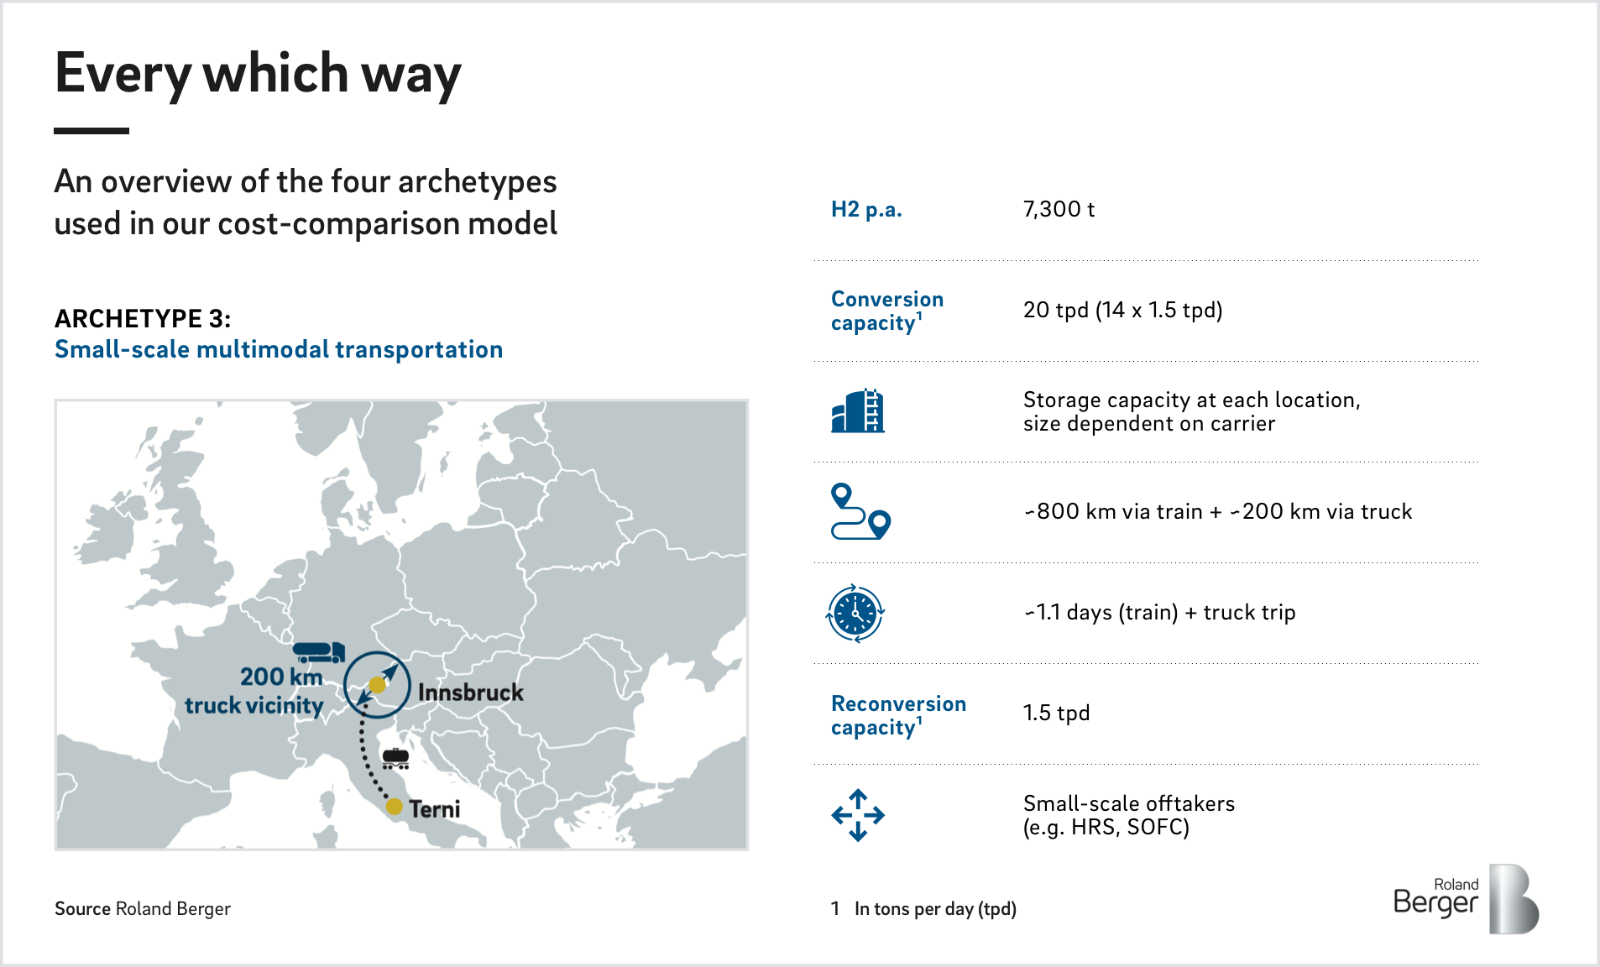Click the circled arrows at Innsbruck
The height and width of the screenshot is (967, 1600).
(x=377, y=685)
